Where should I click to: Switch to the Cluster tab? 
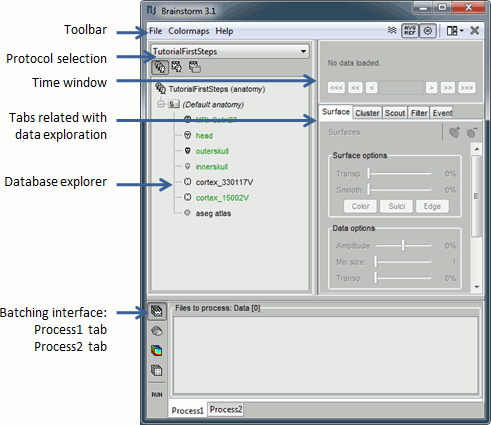pyautogui.click(x=367, y=113)
